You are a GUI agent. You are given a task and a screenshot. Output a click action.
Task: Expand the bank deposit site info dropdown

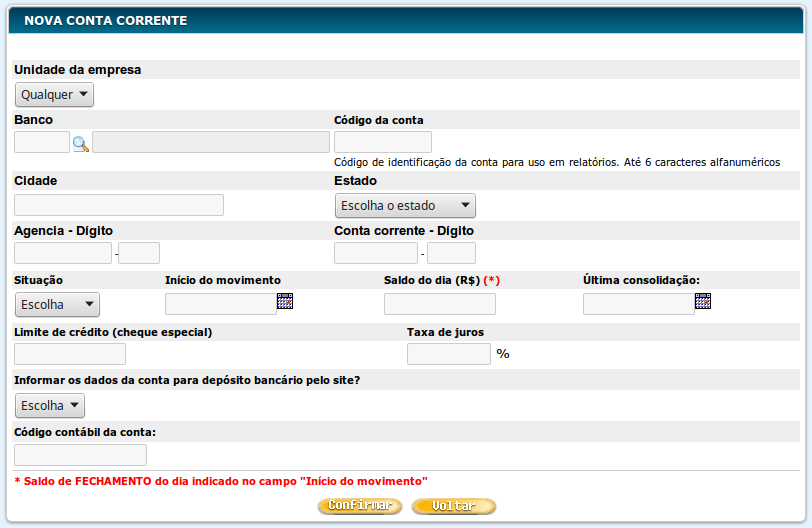50,406
